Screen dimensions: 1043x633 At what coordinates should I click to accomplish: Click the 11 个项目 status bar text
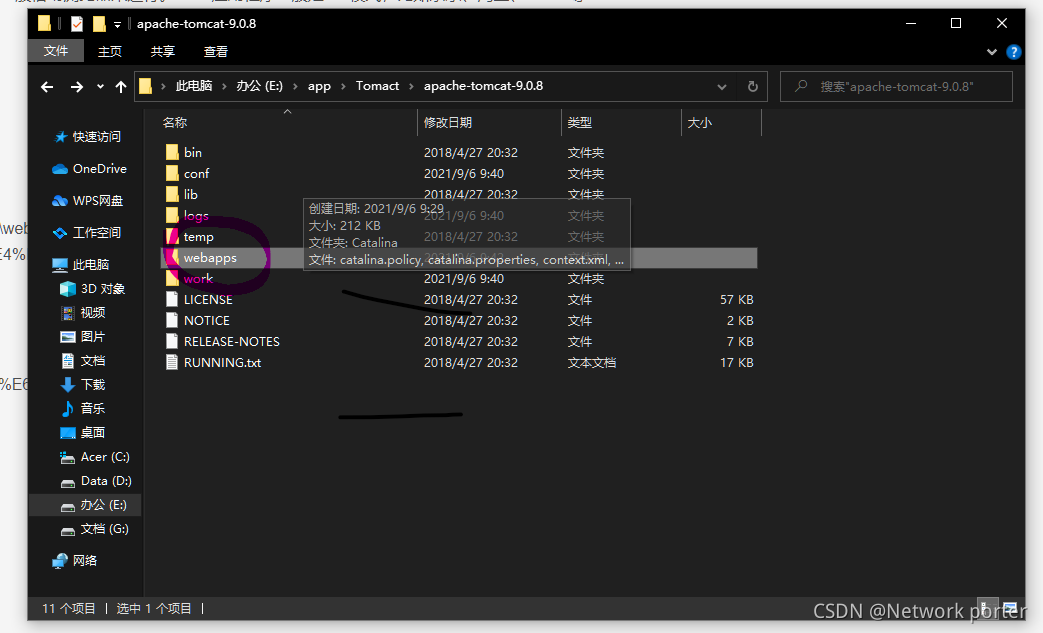[69, 608]
